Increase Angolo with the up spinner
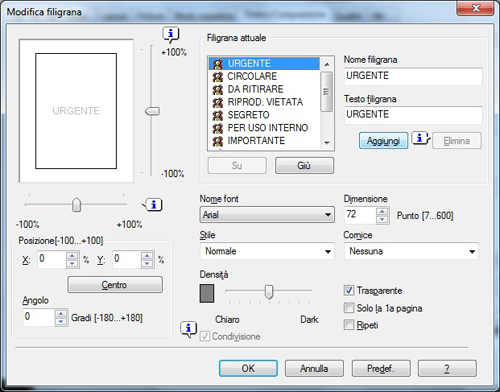 tap(61, 314)
